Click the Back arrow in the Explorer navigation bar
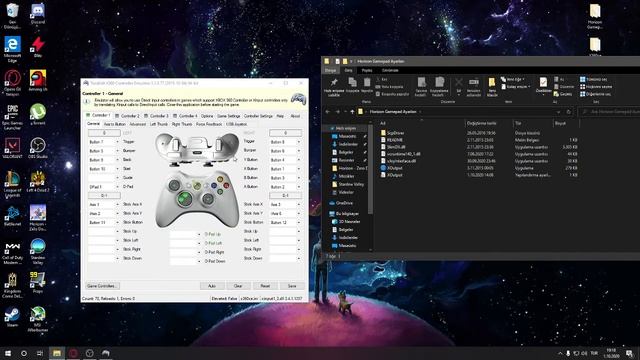This screenshot has width=640, height=360. (x=327, y=111)
